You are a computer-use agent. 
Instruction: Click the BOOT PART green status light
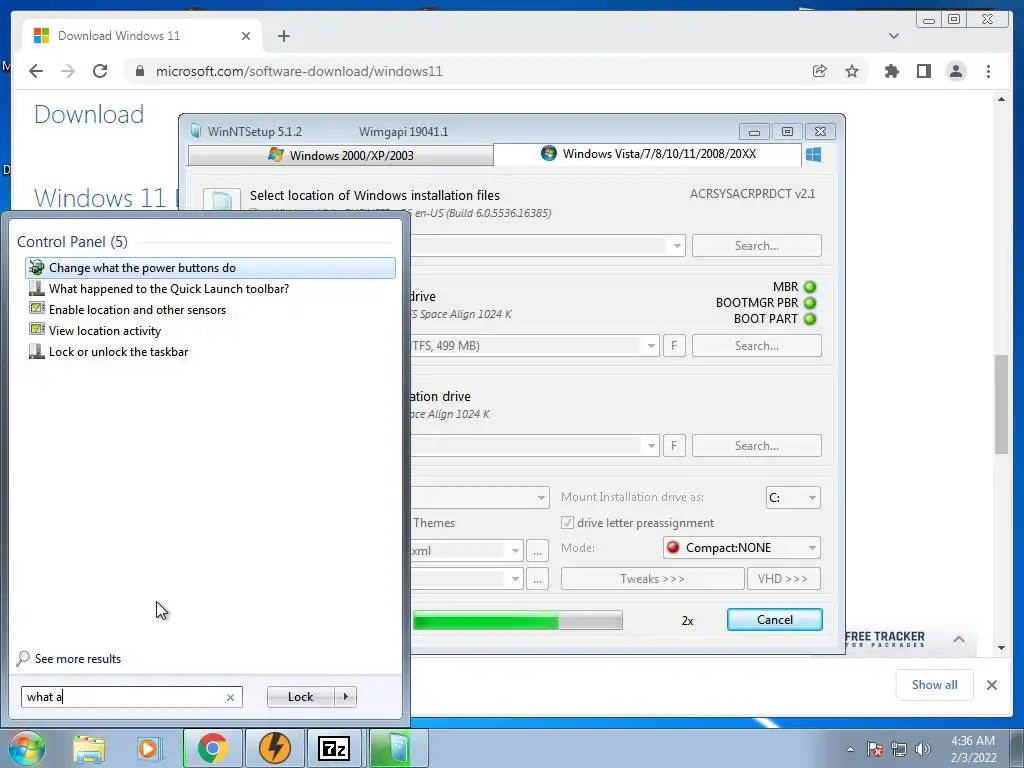point(810,319)
